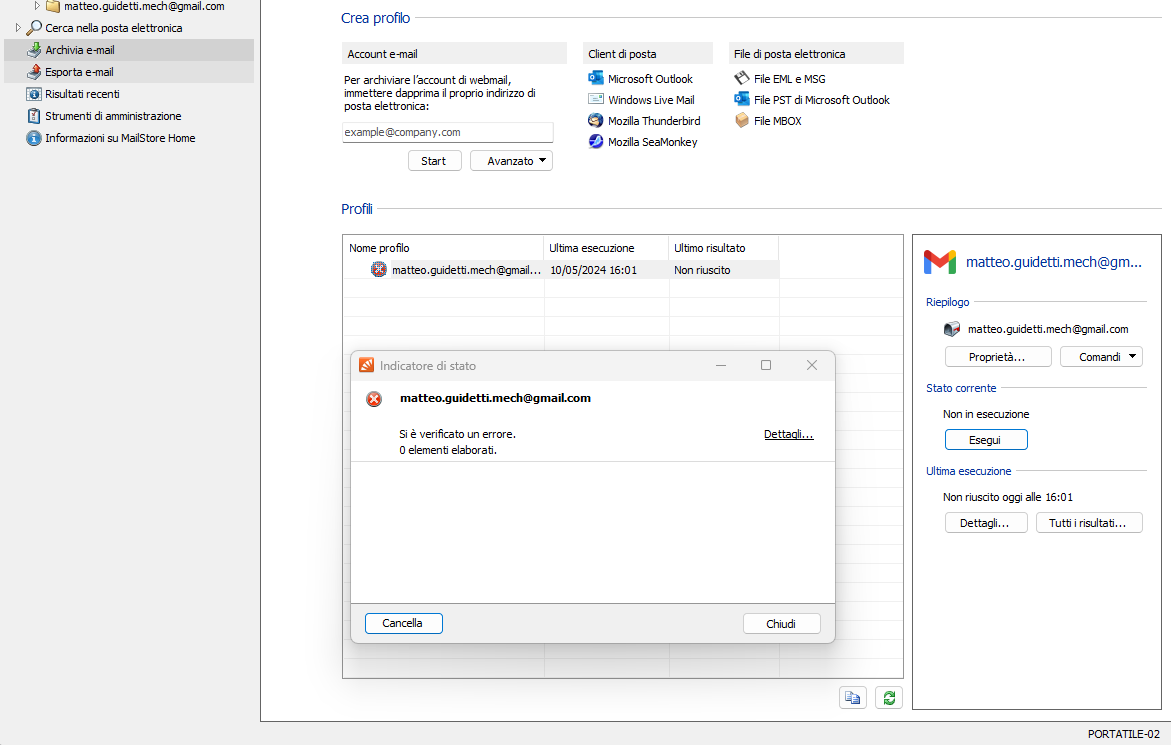The height and width of the screenshot is (745, 1171).
Task: Click the email address input field
Action: pyautogui.click(x=447, y=132)
